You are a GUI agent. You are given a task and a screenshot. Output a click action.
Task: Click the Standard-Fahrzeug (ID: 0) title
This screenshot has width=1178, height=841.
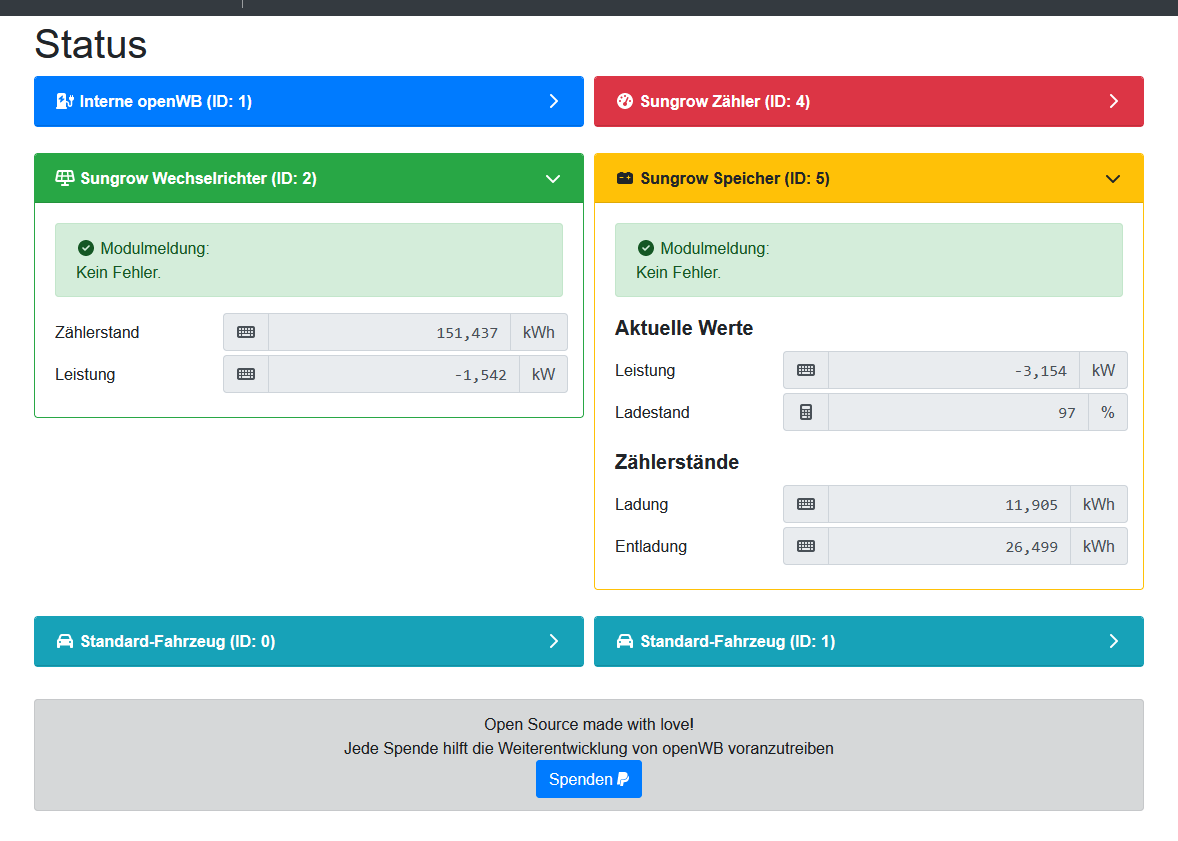point(178,641)
